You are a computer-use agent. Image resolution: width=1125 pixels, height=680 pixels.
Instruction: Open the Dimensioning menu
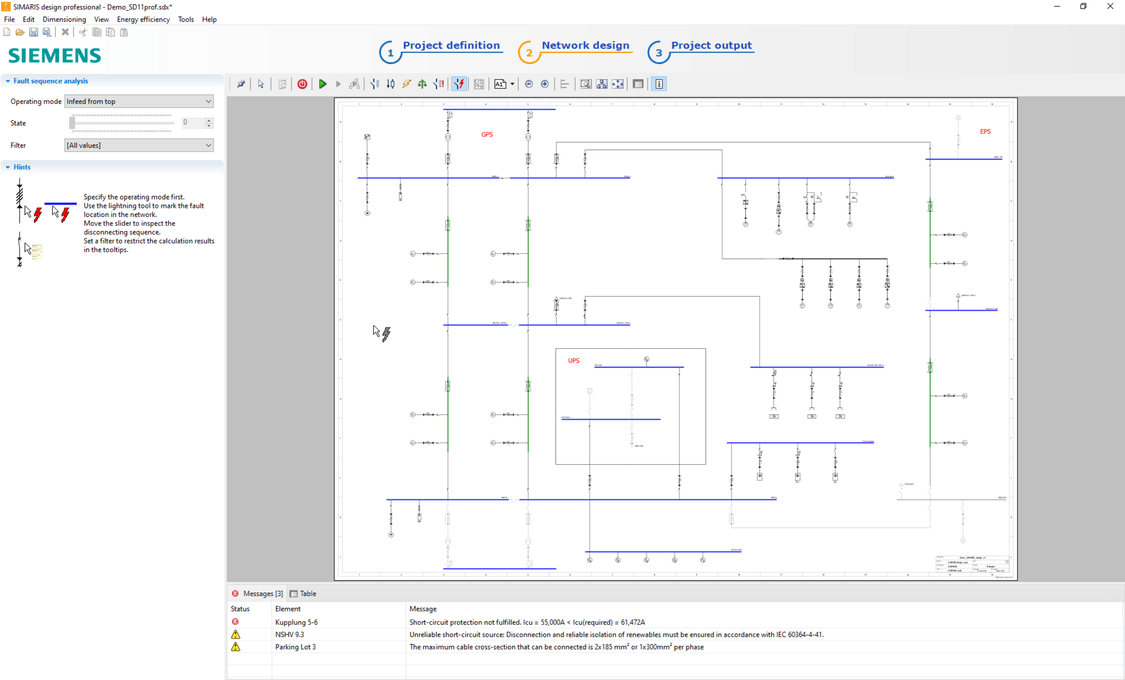point(64,18)
